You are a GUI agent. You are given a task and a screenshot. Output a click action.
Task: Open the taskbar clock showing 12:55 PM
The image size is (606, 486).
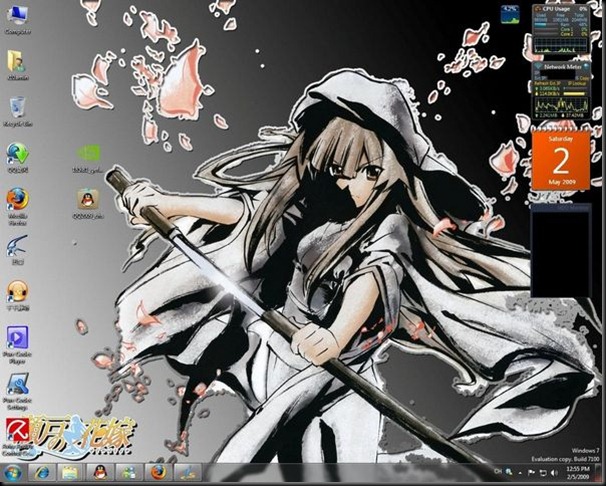click(x=577, y=472)
